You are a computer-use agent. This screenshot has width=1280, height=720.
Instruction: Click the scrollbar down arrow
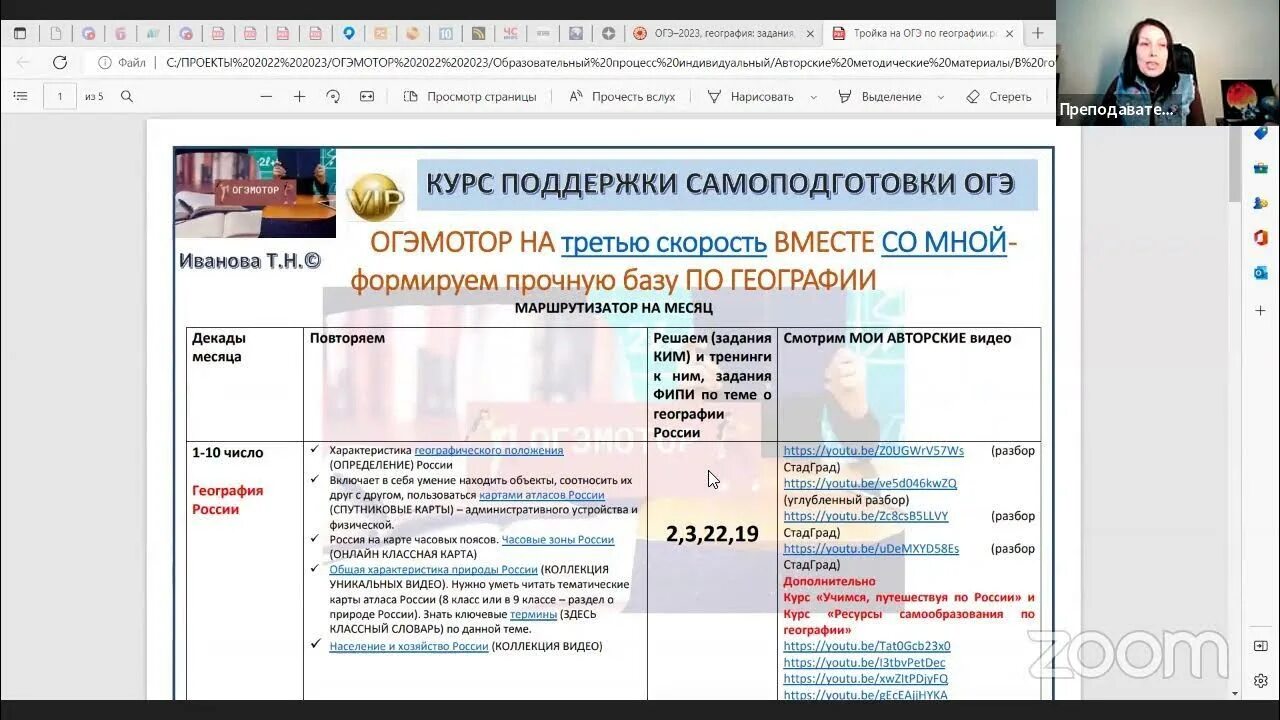click(x=1234, y=693)
